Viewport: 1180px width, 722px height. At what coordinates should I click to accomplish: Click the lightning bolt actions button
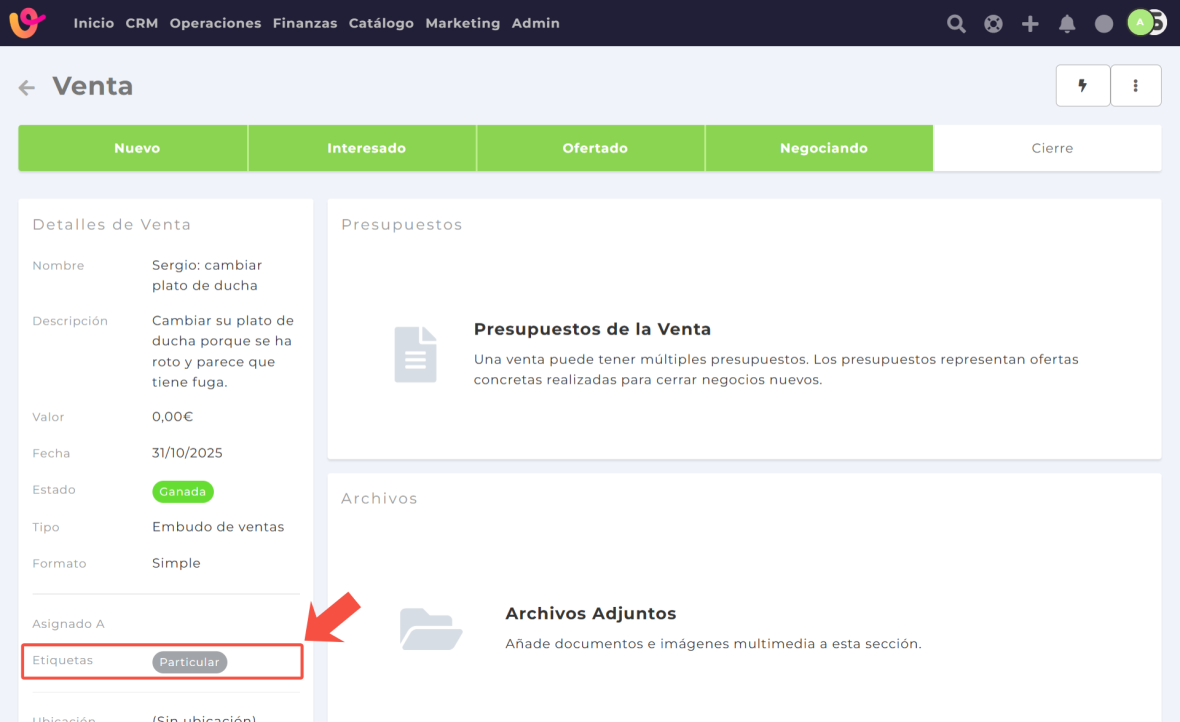click(x=1082, y=86)
